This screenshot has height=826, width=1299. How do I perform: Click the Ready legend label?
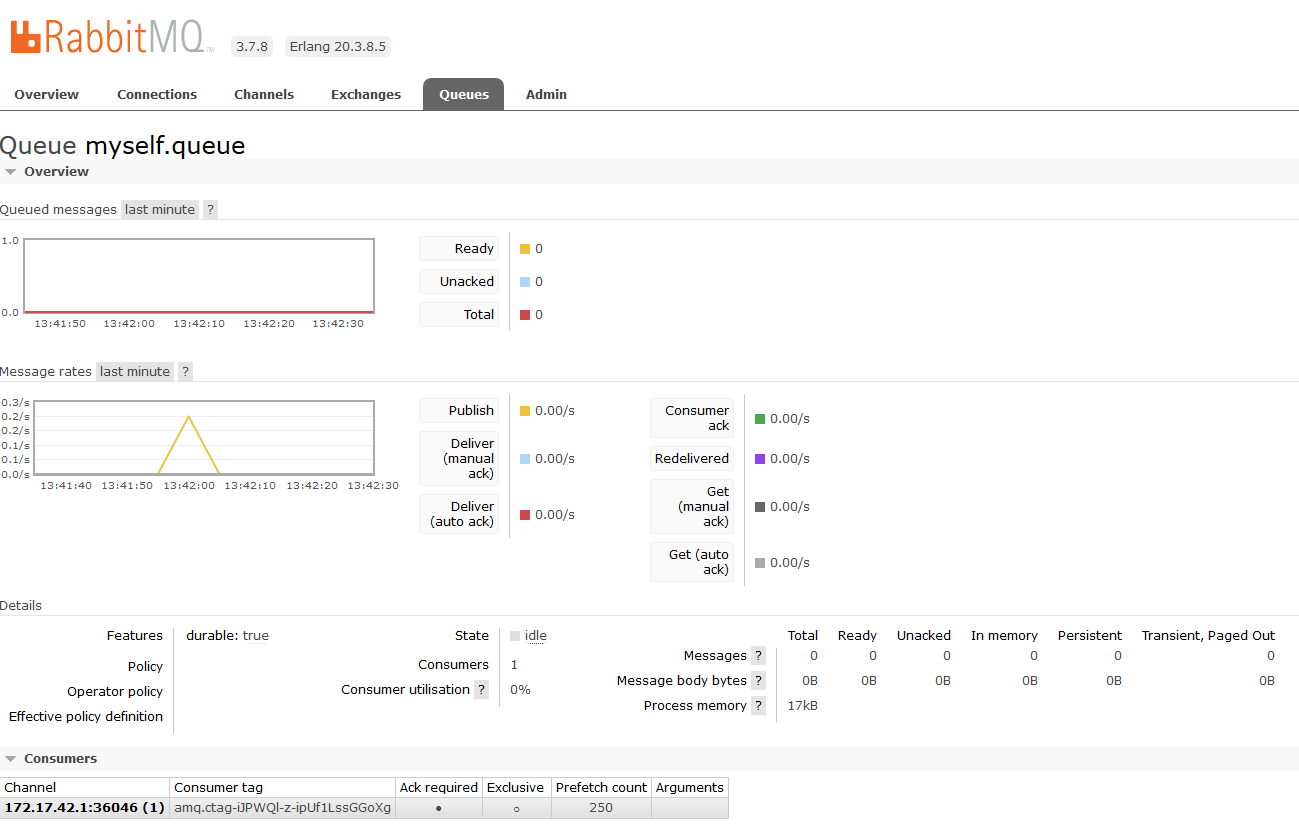pyautogui.click(x=459, y=249)
